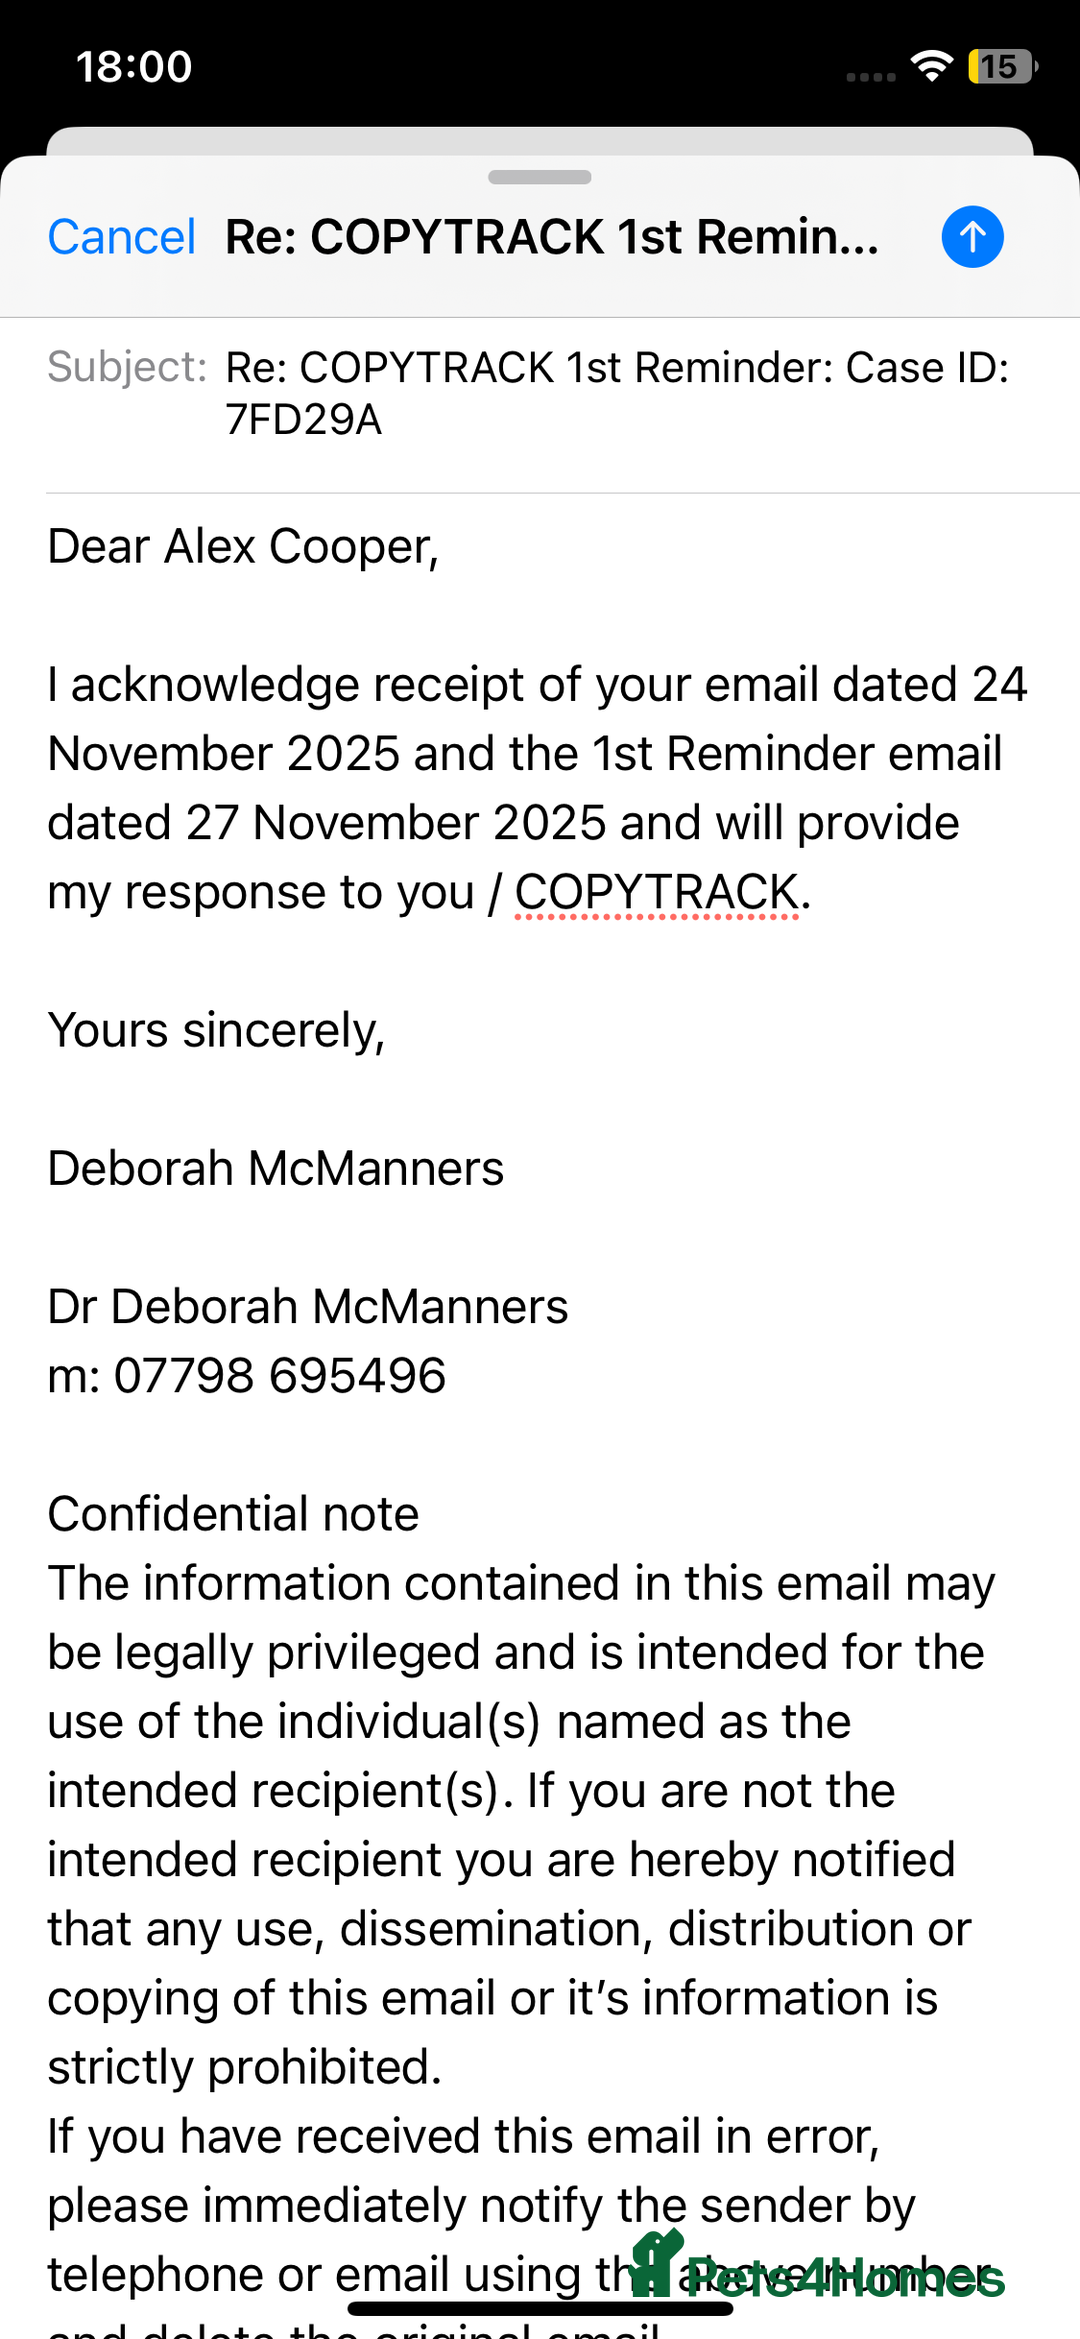Tap the cellular signal dots

(870, 77)
